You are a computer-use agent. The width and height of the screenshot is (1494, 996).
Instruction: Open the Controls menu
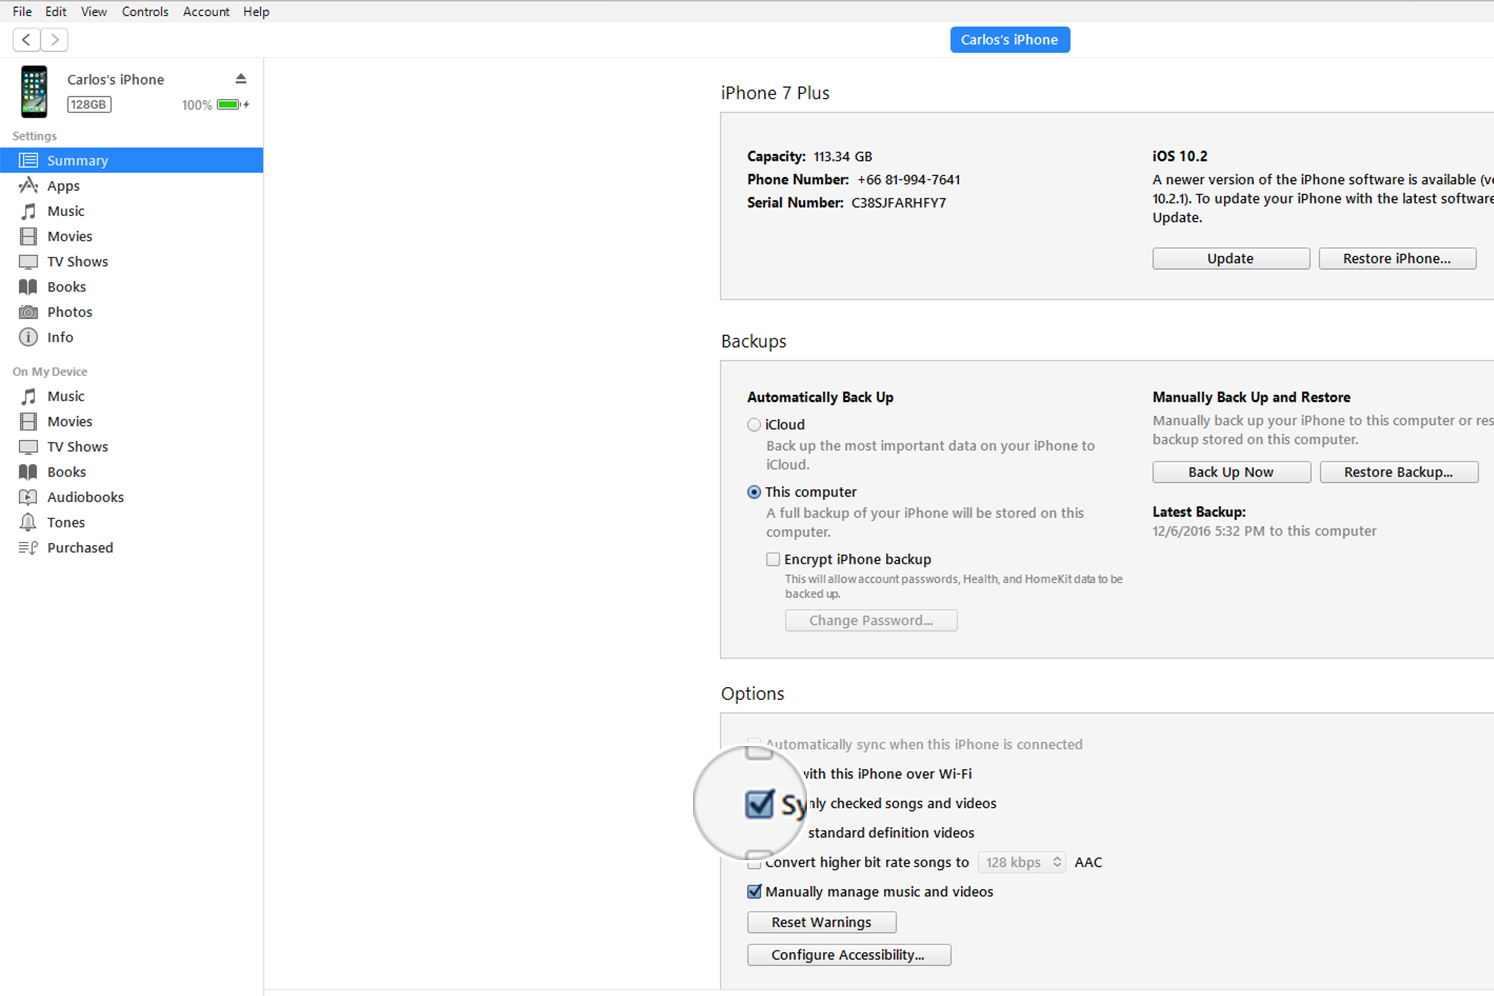pos(145,12)
